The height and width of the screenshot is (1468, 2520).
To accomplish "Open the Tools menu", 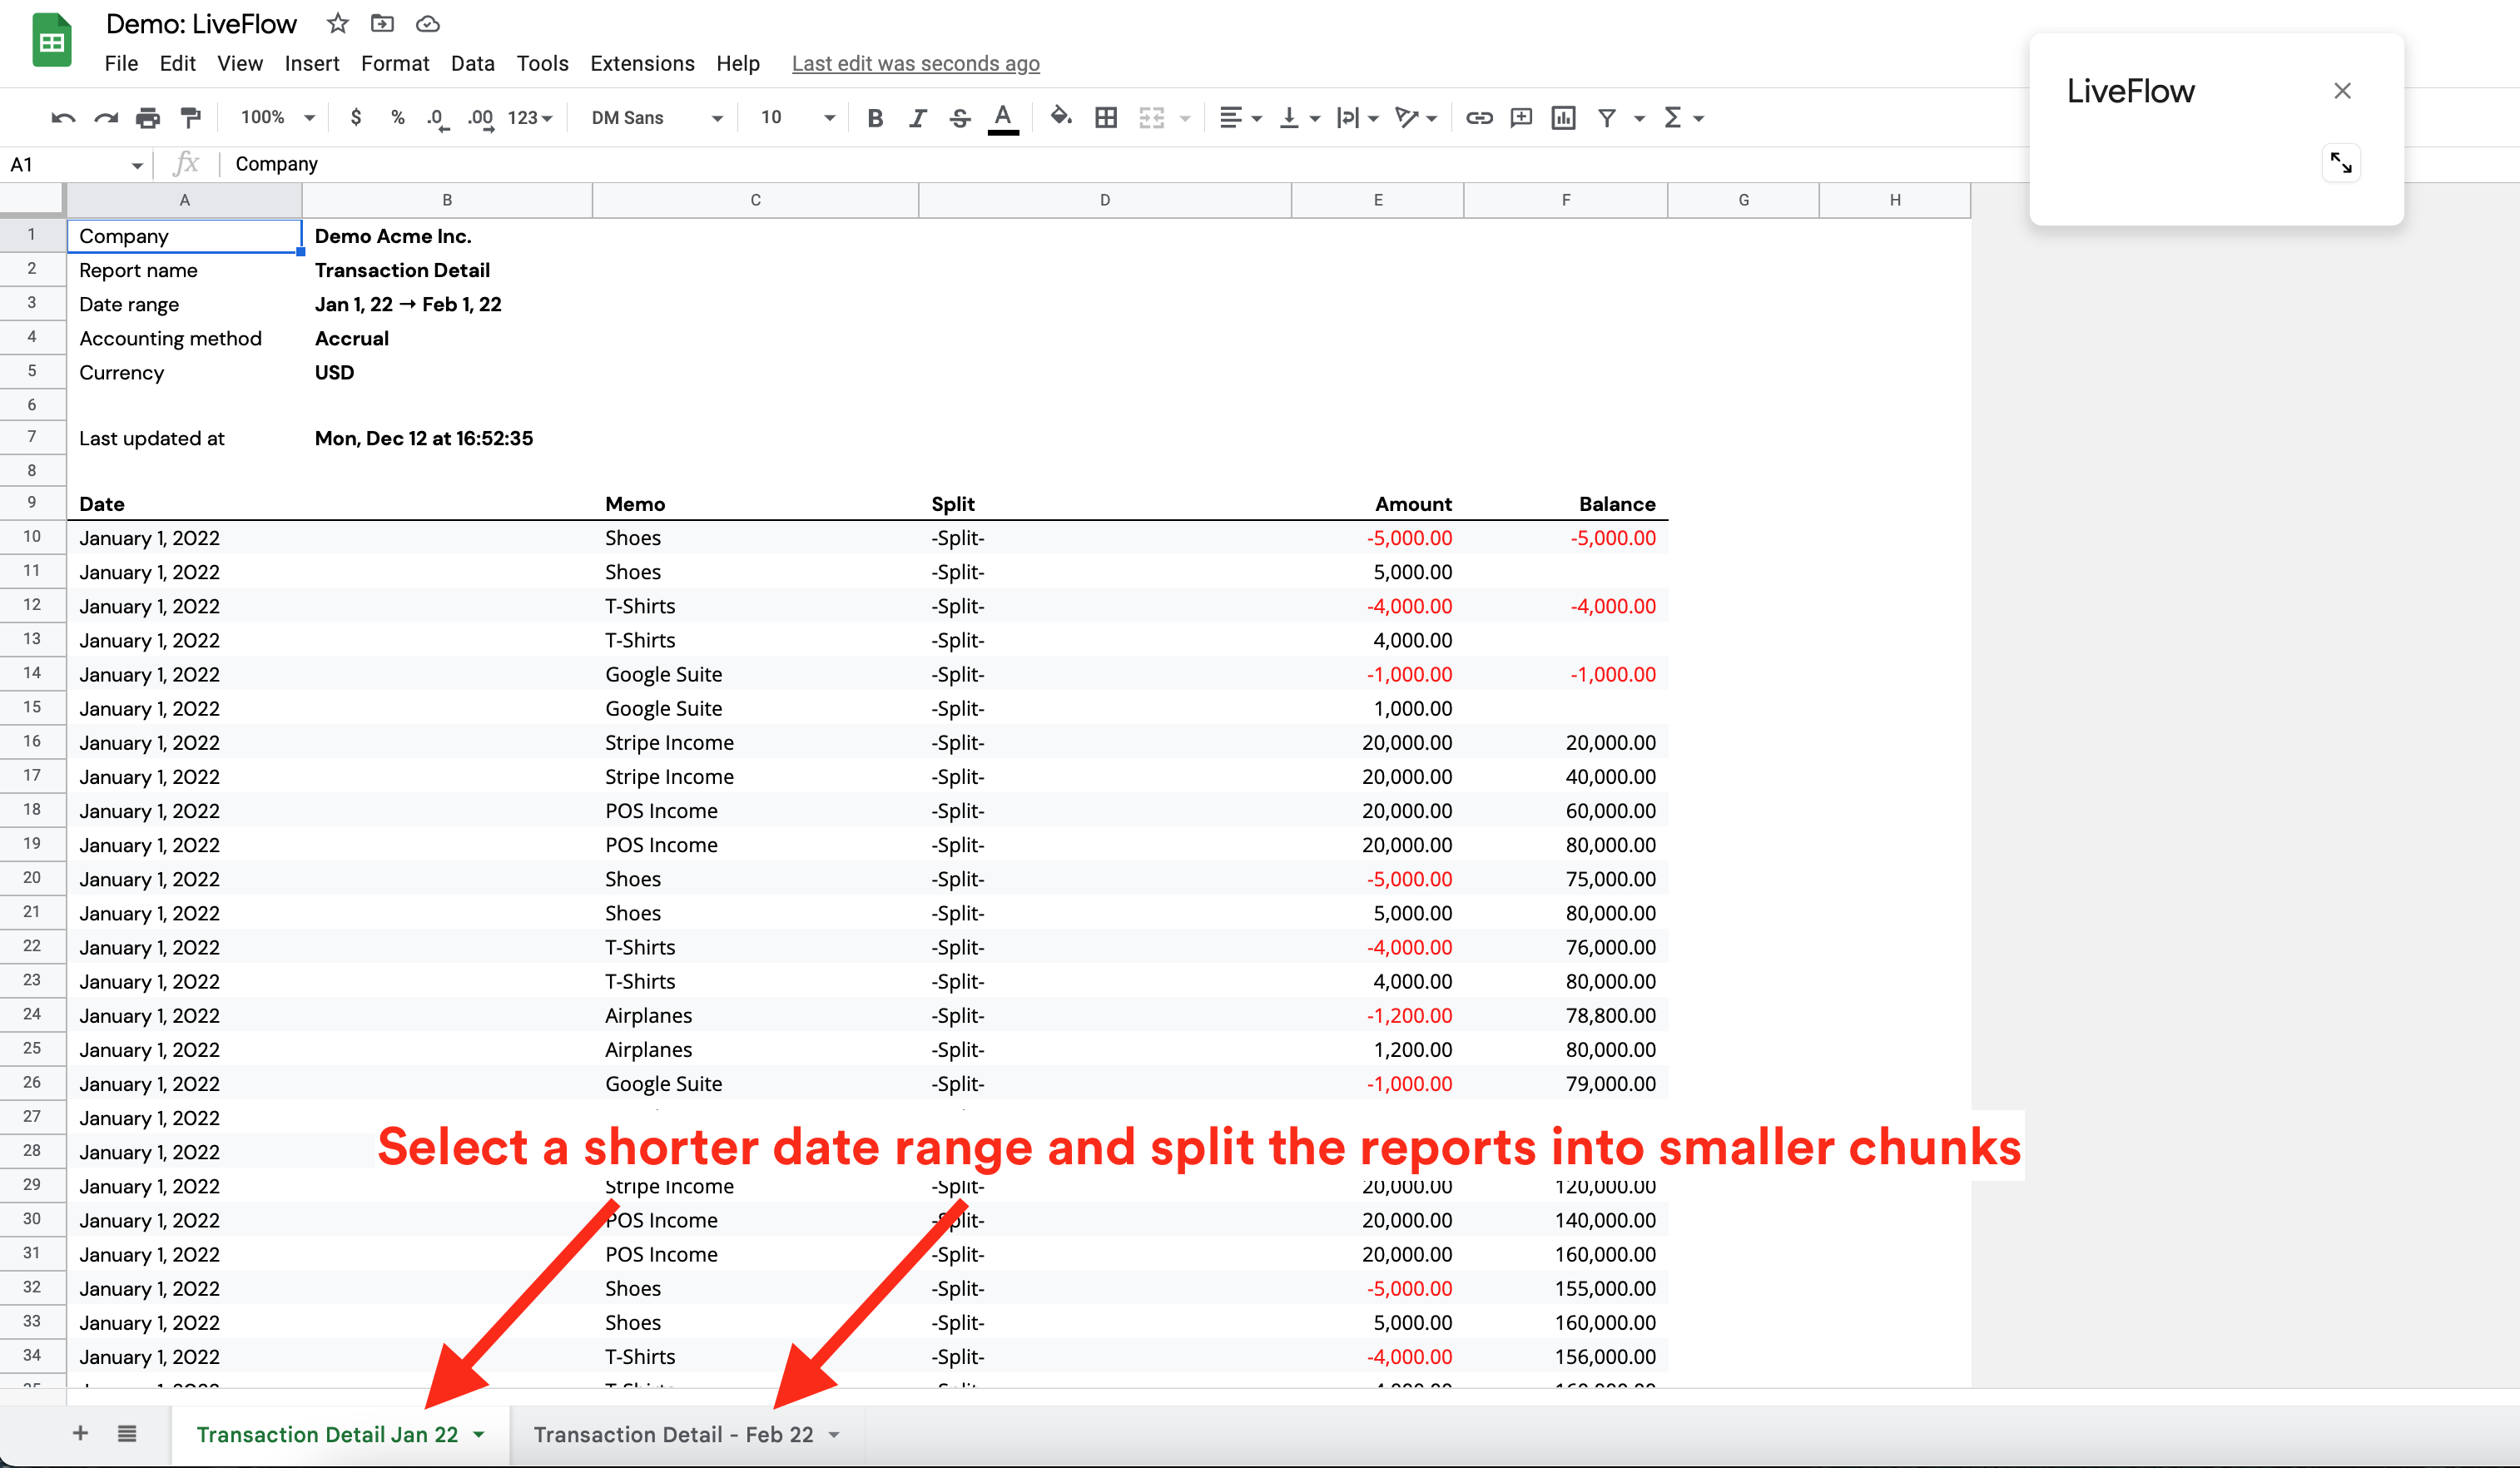I will pos(542,63).
